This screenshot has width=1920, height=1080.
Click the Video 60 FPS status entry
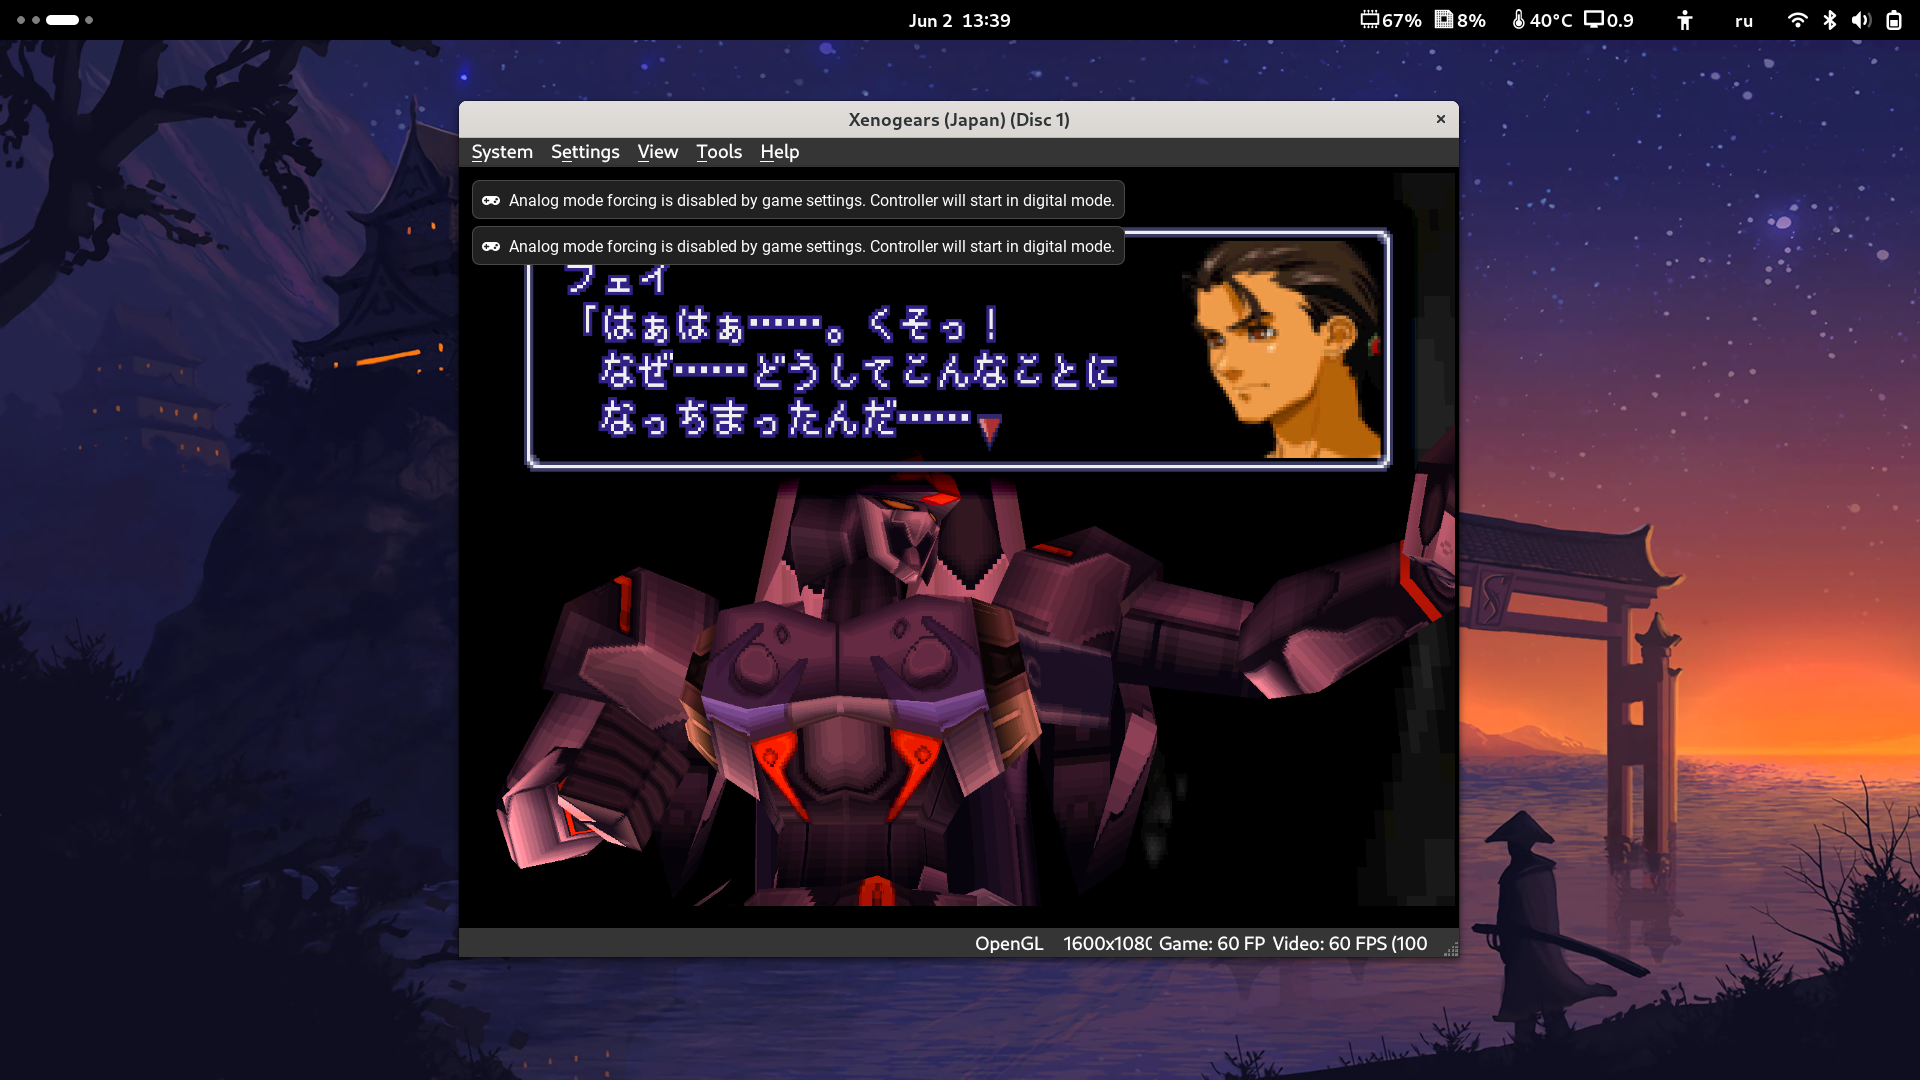coord(1350,943)
